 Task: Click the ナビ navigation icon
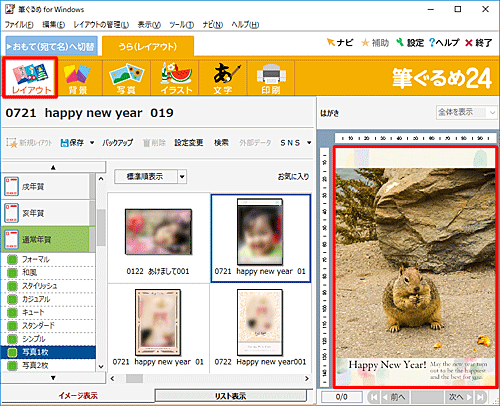pyautogui.click(x=340, y=43)
